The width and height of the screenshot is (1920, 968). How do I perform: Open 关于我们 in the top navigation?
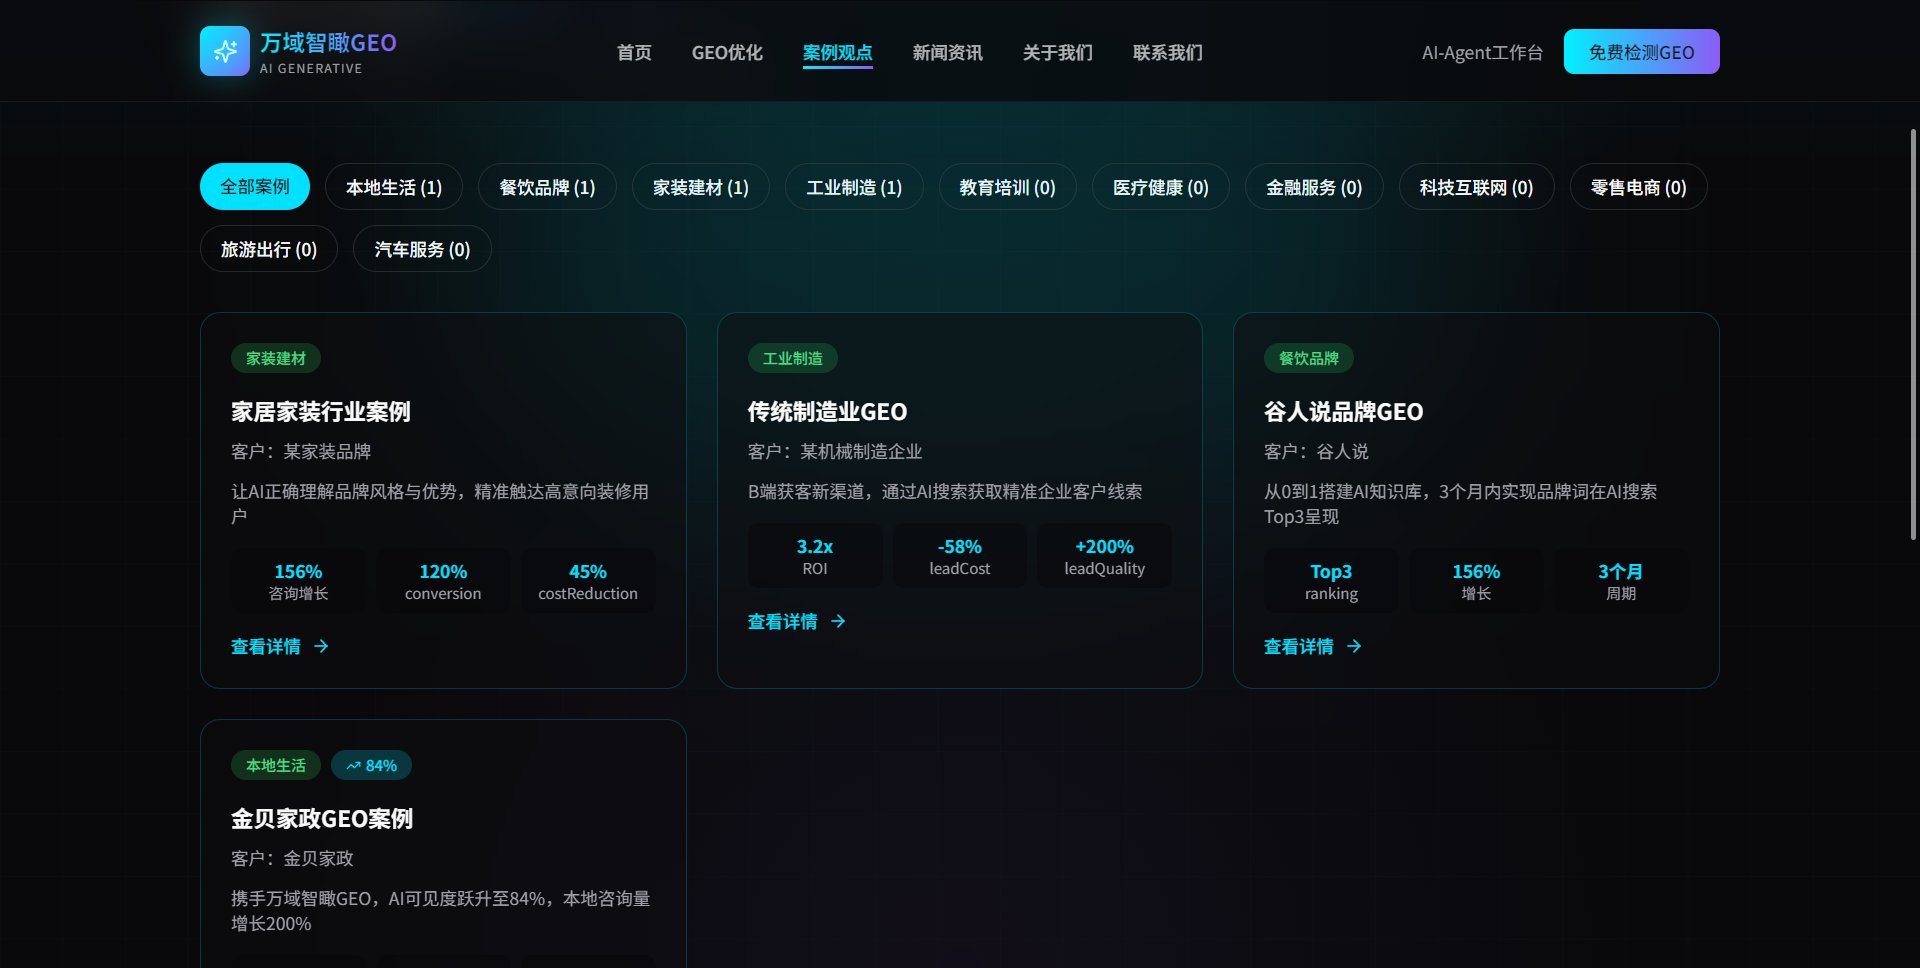click(1057, 52)
